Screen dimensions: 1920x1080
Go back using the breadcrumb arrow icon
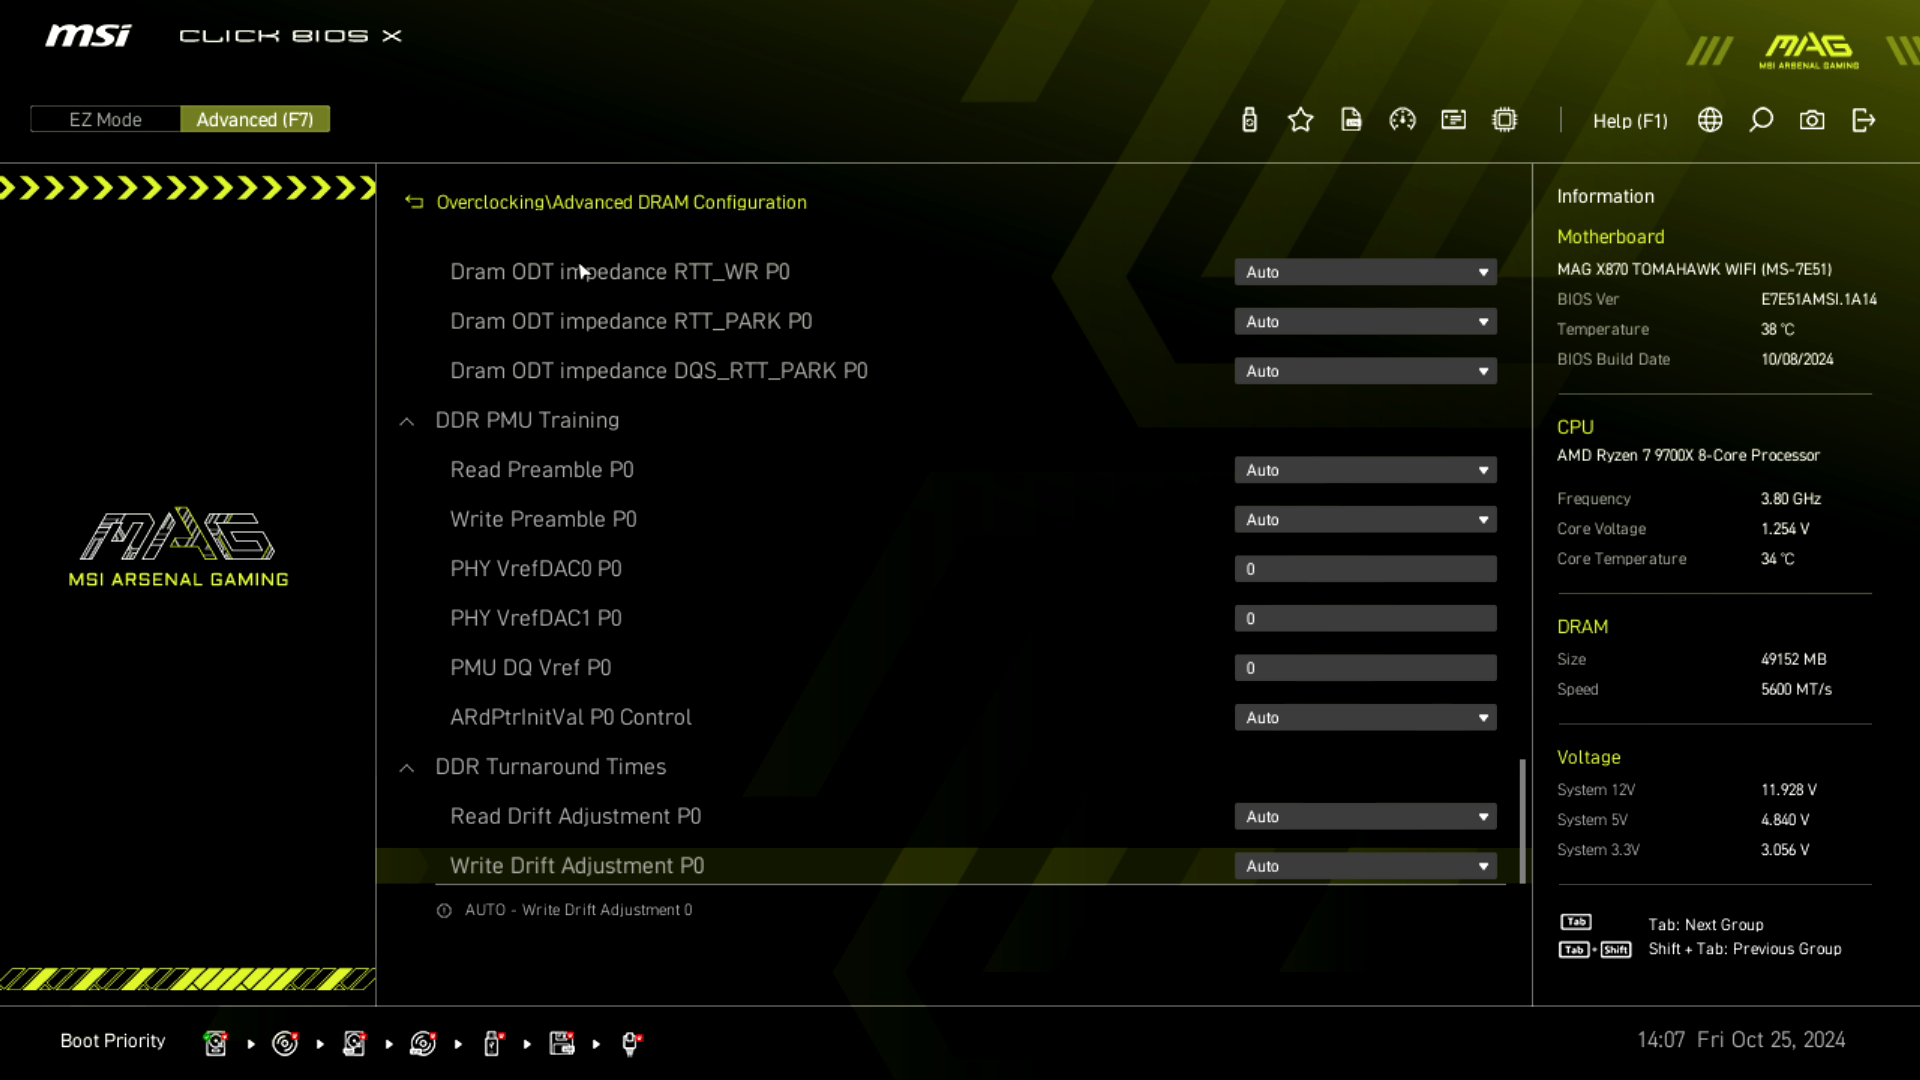coord(414,202)
